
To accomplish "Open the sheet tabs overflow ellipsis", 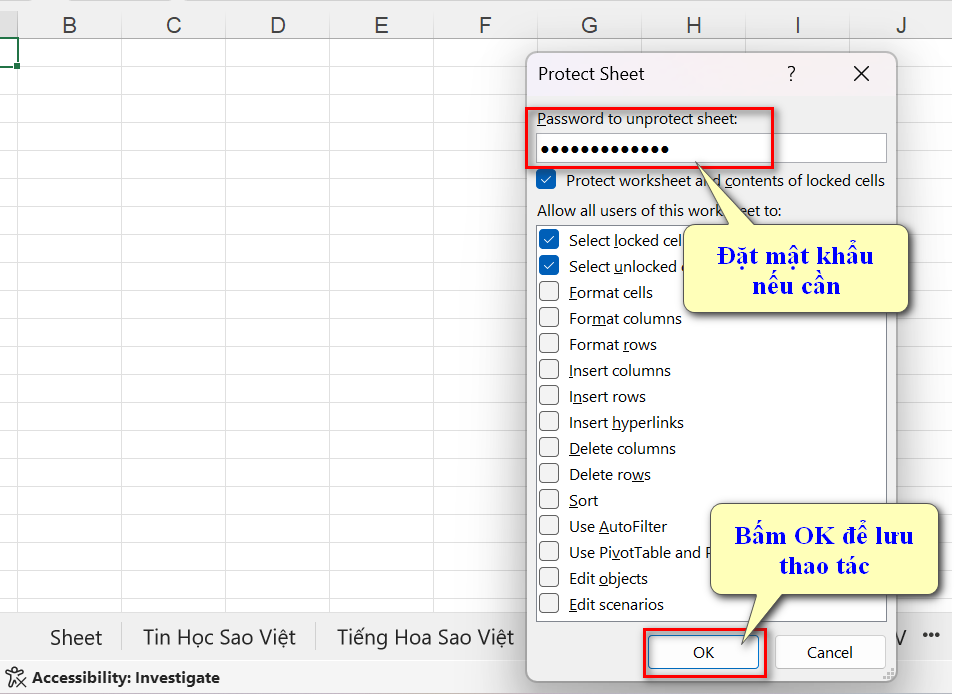I will coord(931,636).
